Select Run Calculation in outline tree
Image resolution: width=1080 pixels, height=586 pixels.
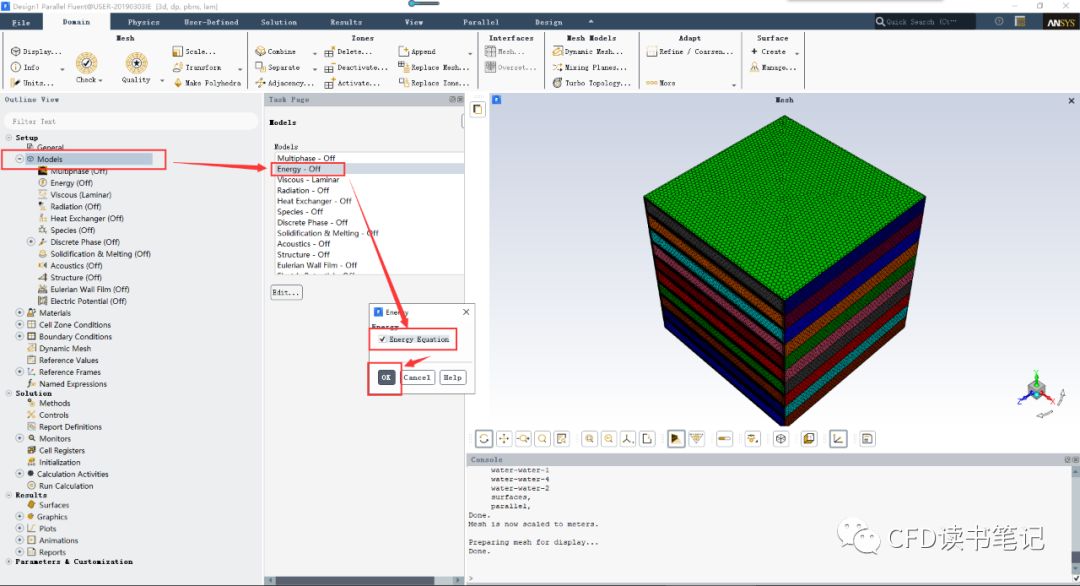click(x=66, y=486)
